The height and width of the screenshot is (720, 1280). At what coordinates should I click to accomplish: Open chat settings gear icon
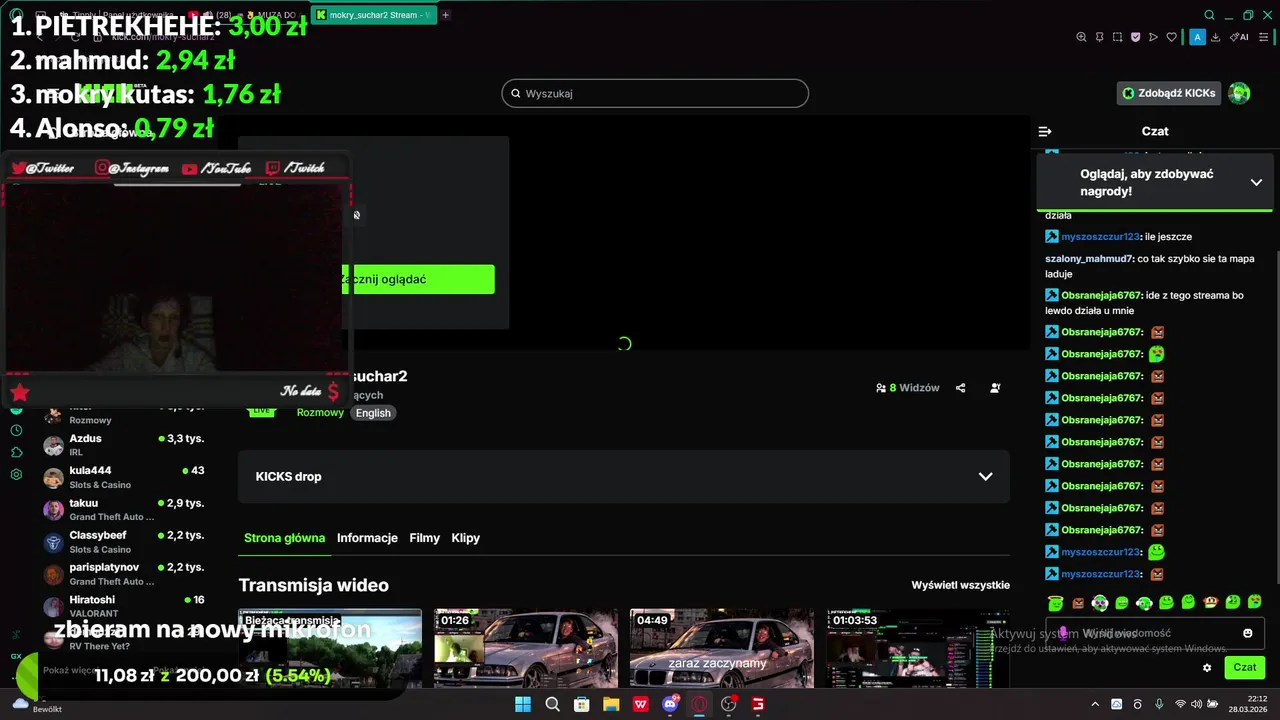(x=1207, y=667)
